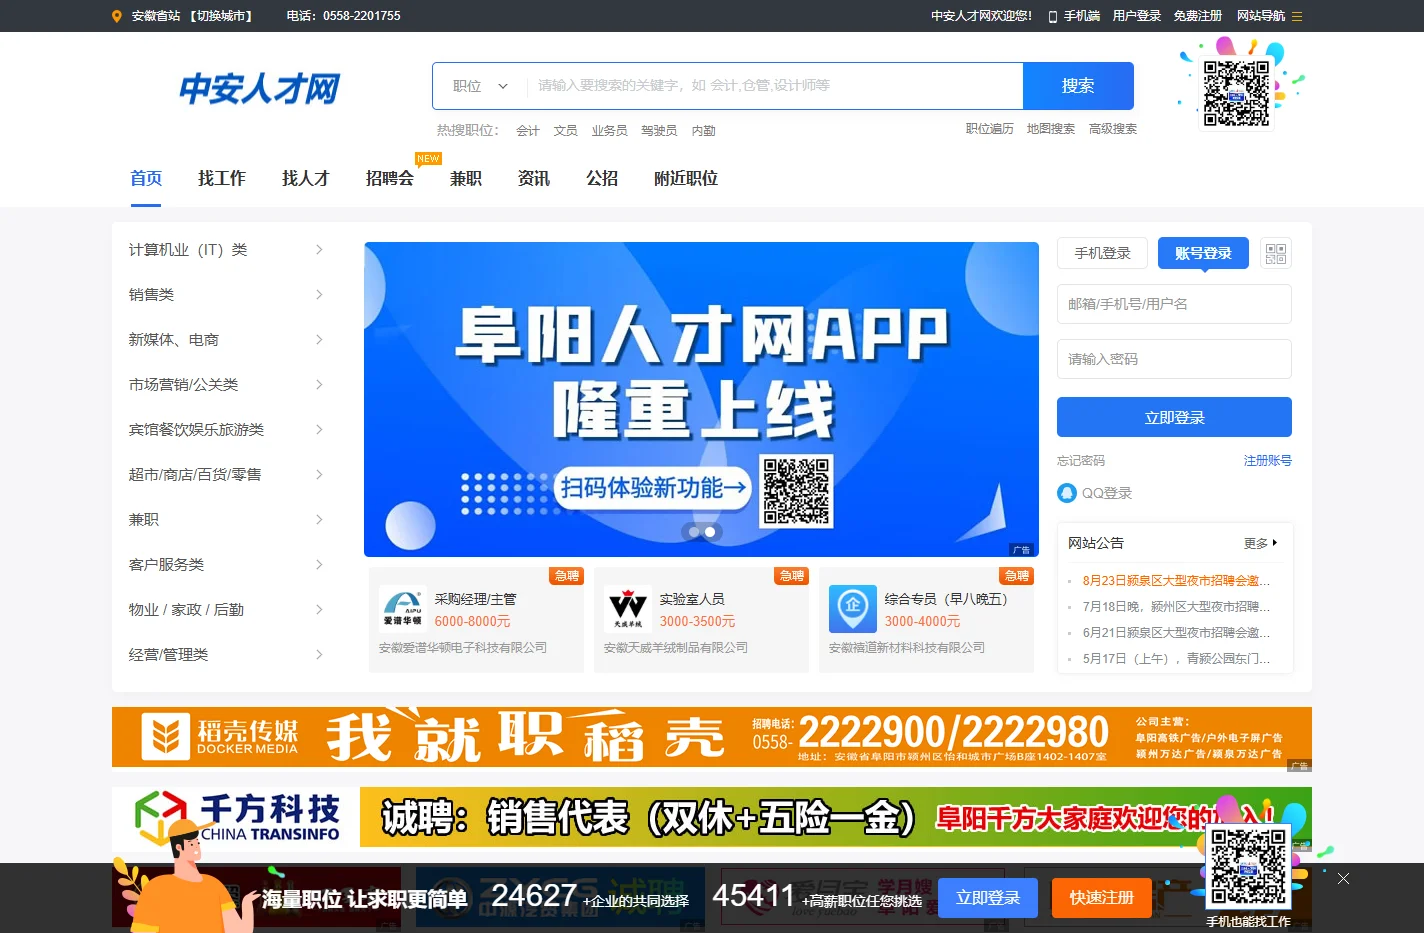This screenshot has height=933, width=1424.
Task: Switch to 账号登录 tab
Action: click(x=1204, y=253)
